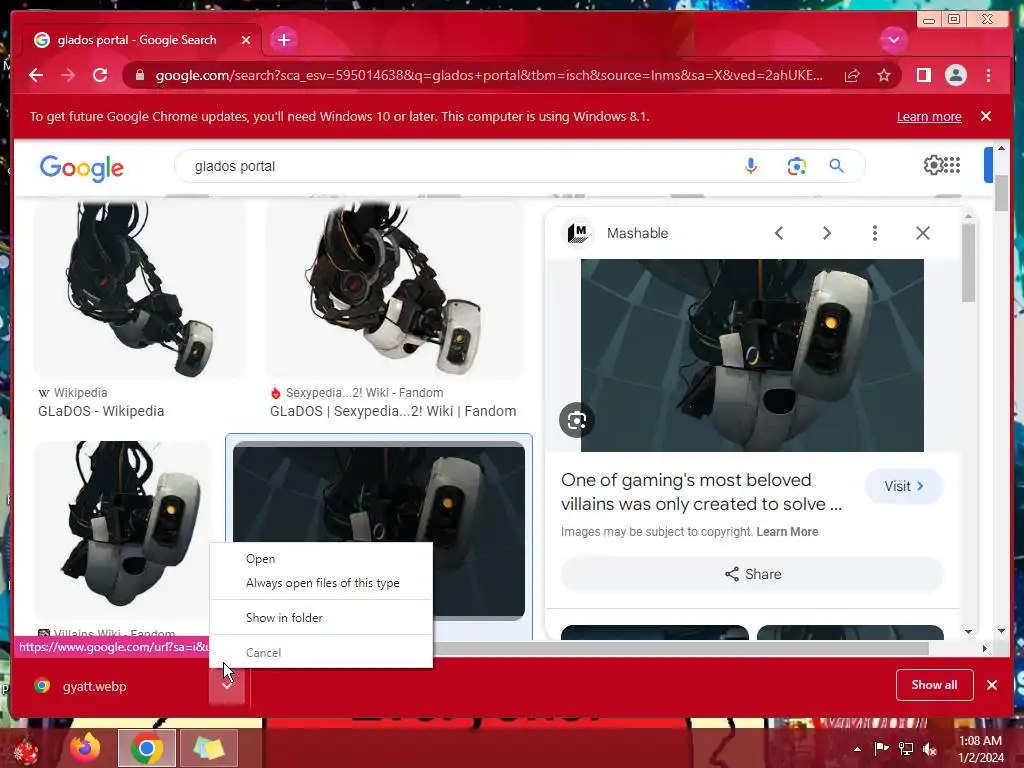
Task: Click the forward navigation arrow
Action: (x=68, y=75)
